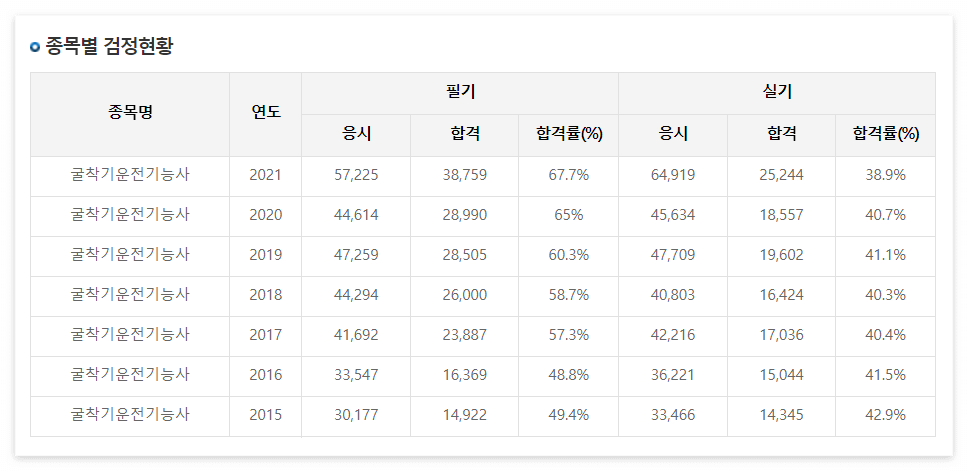Select the 필기 합격률(%) sub-header
Screen dimensions: 968x471
point(569,134)
